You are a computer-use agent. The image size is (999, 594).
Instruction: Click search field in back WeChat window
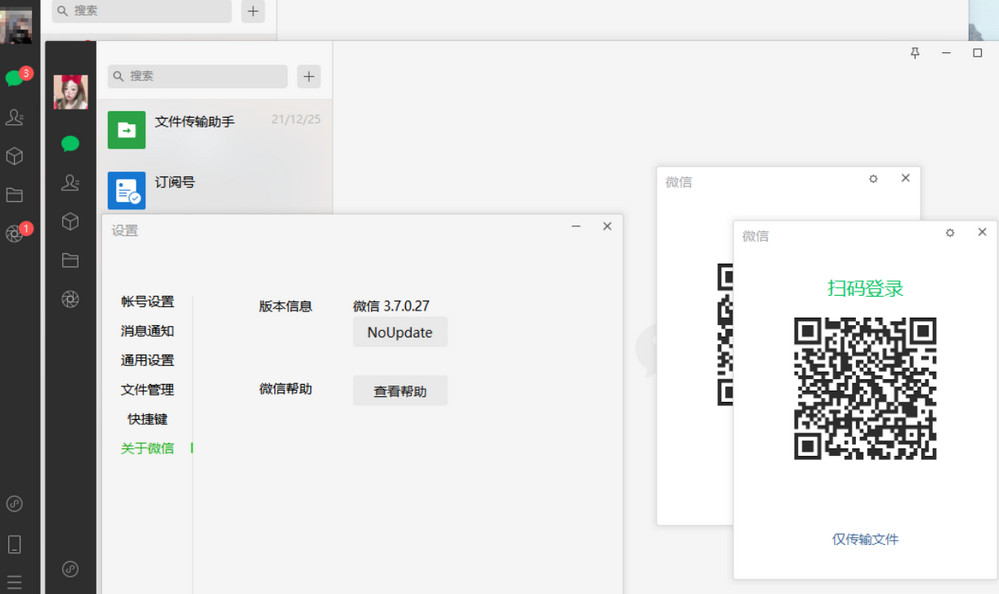[141, 11]
